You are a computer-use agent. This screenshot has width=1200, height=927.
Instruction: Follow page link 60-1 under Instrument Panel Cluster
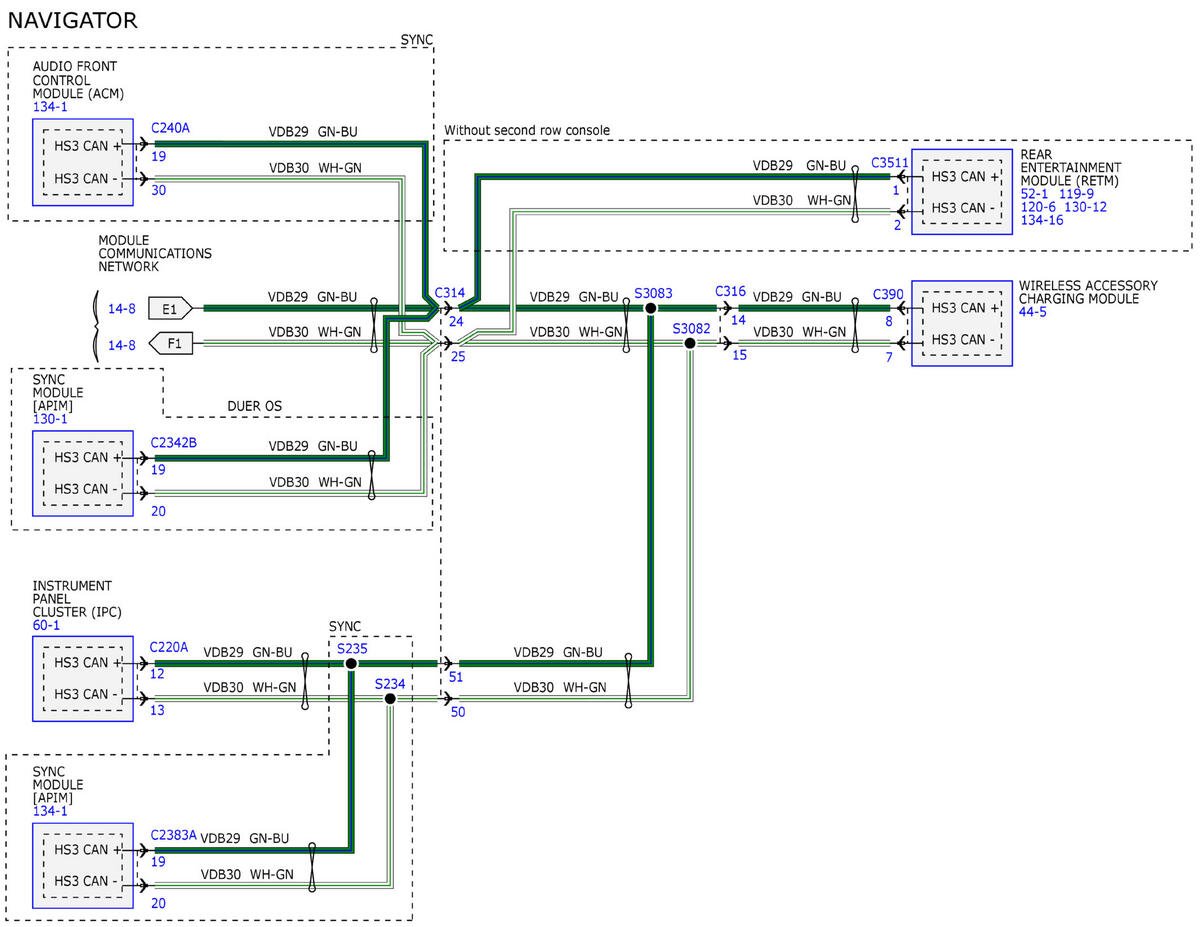[x=47, y=625]
